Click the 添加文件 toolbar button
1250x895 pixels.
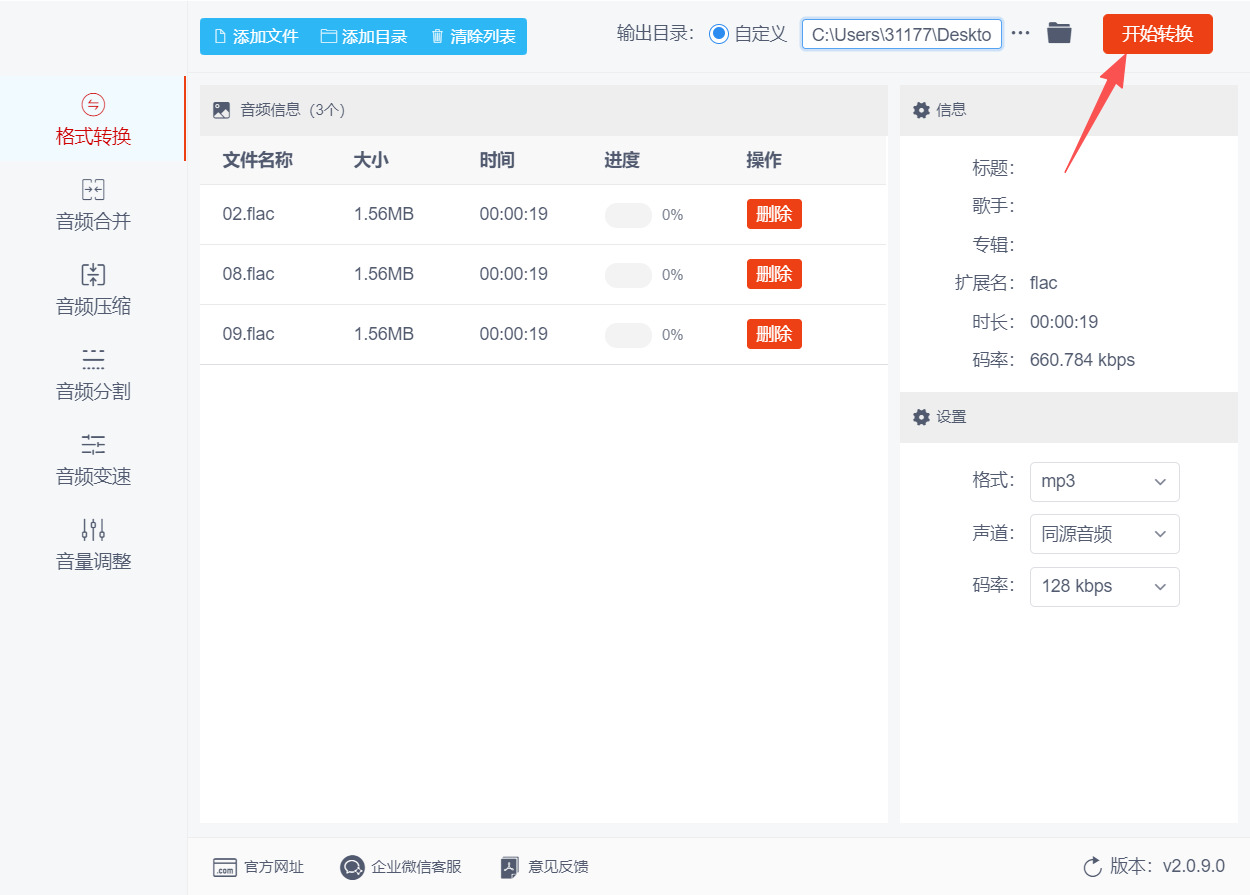click(x=256, y=37)
